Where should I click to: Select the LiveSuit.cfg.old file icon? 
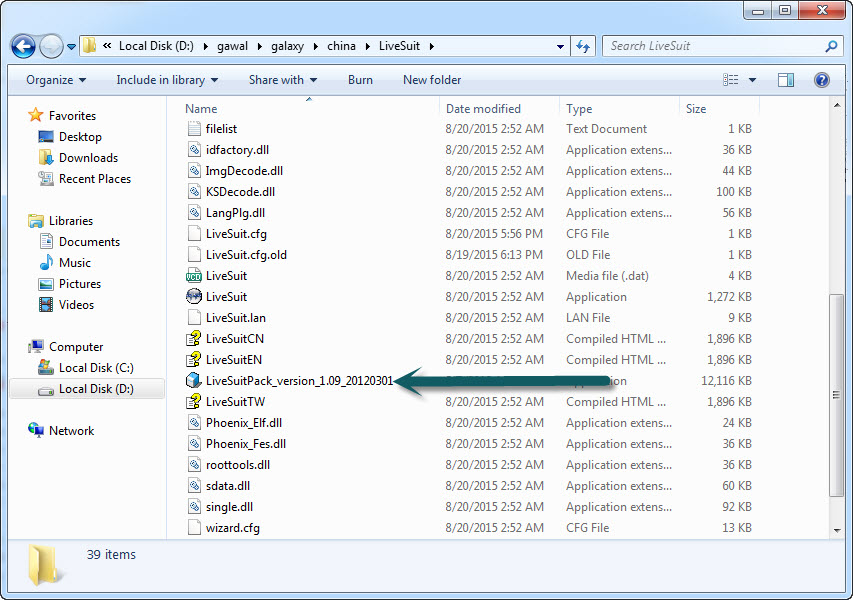click(x=194, y=255)
